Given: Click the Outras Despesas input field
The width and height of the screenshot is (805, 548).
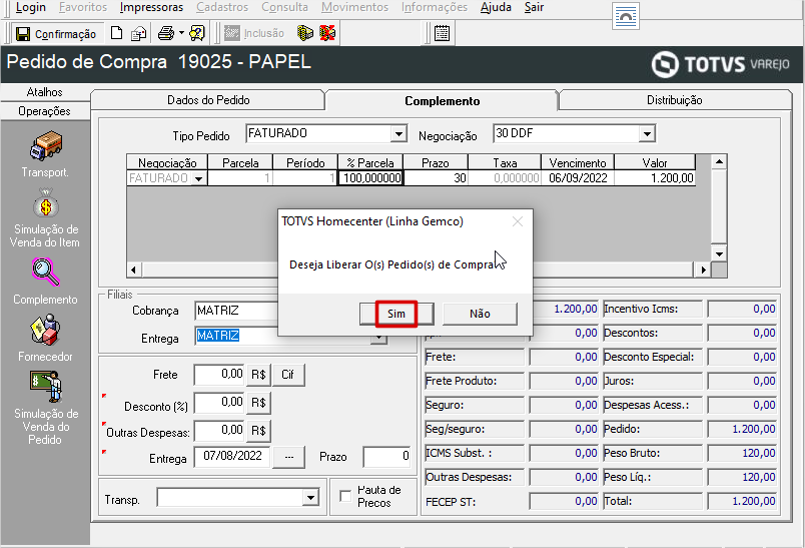Looking at the screenshot, I should click(x=219, y=430).
